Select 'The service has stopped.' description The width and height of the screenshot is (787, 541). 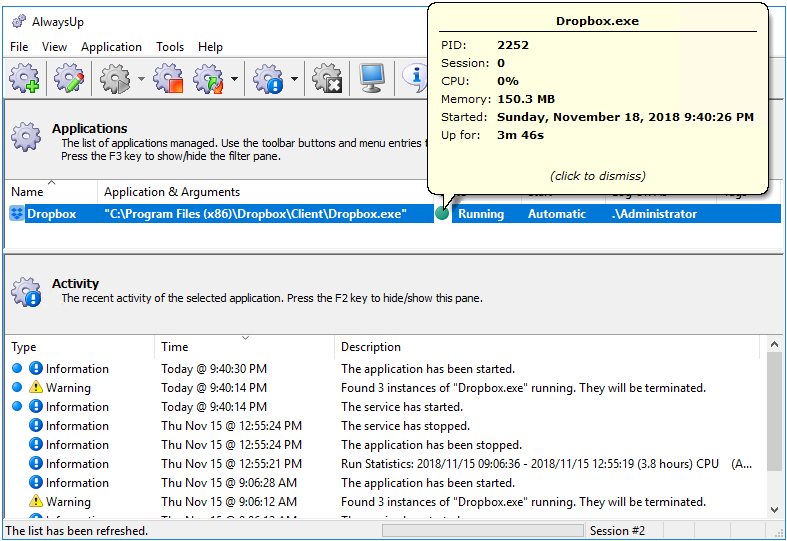point(405,426)
